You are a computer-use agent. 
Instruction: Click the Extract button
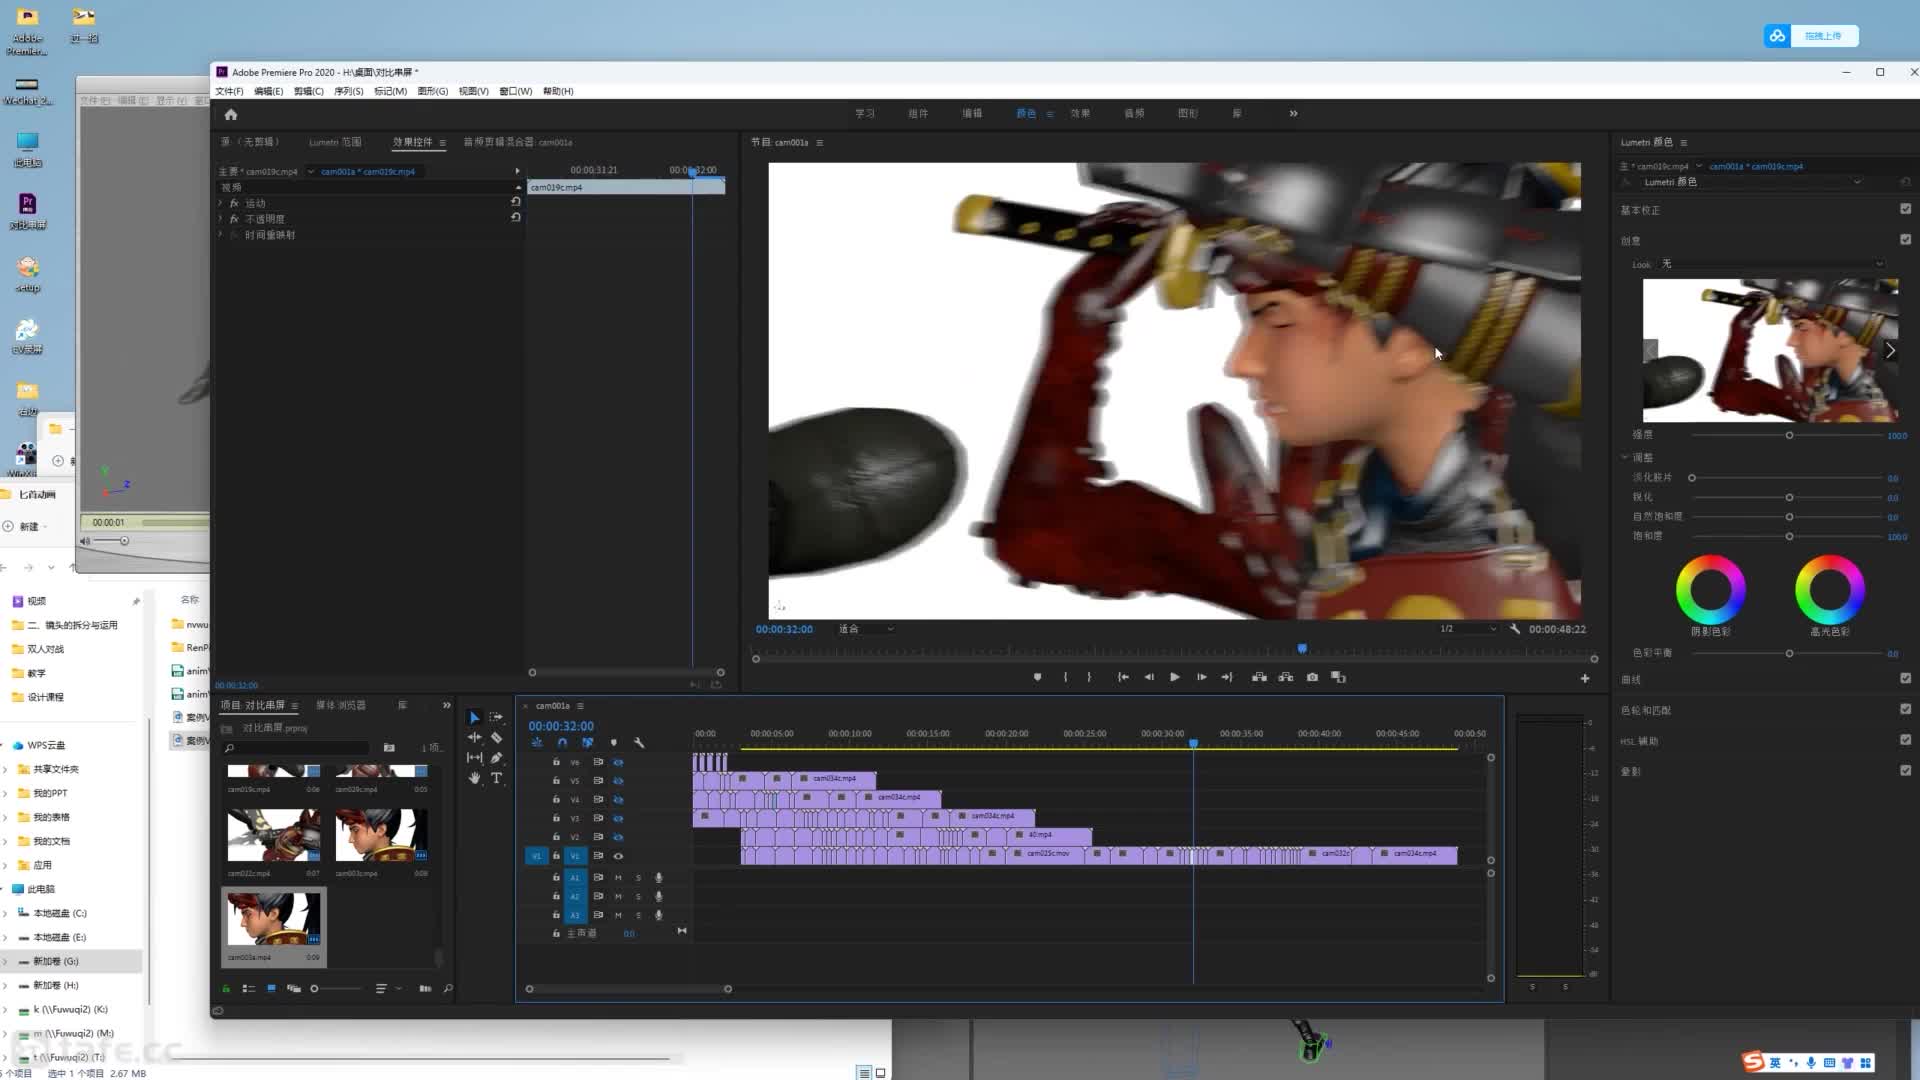coord(1285,677)
